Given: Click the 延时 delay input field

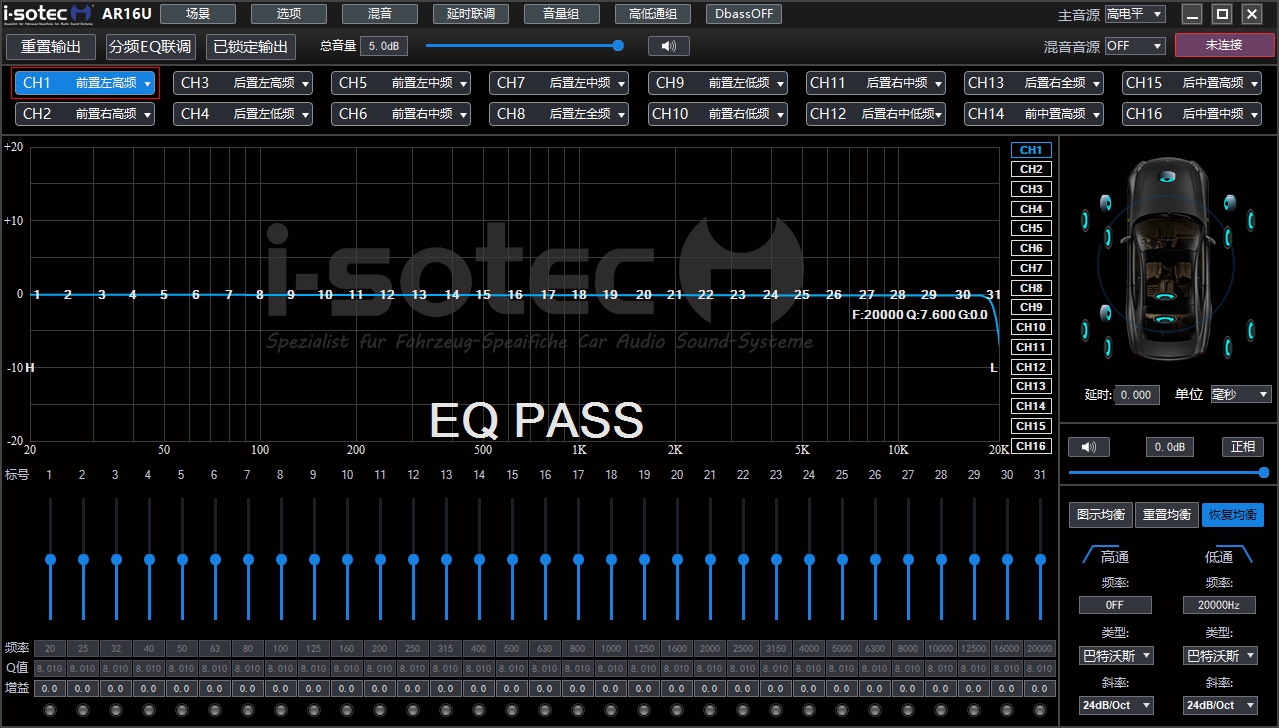Looking at the screenshot, I should (1137, 395).
